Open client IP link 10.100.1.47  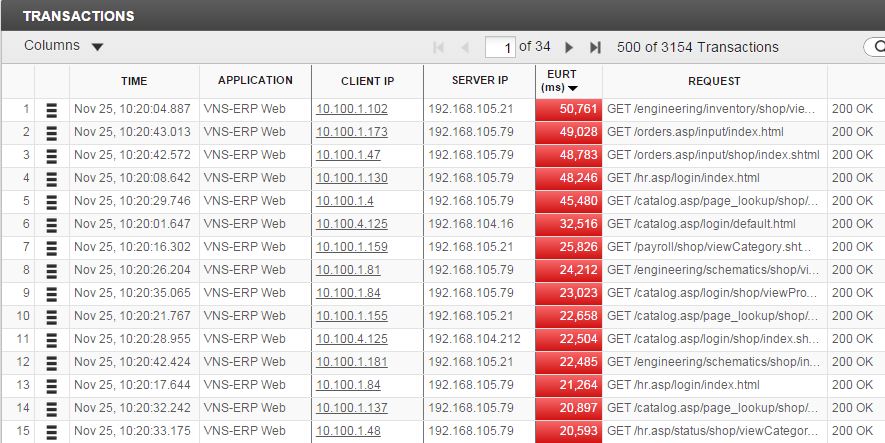(348, 155)
